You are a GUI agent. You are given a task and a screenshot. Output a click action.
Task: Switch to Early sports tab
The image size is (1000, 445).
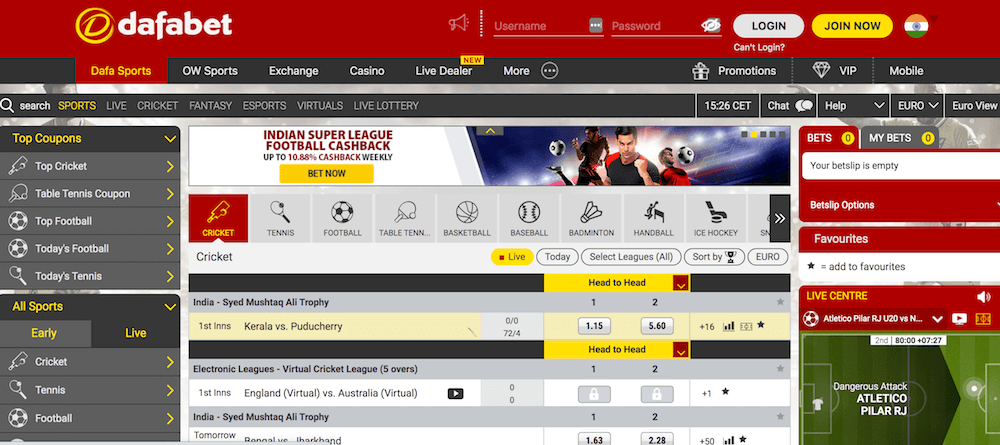[44, 333]
